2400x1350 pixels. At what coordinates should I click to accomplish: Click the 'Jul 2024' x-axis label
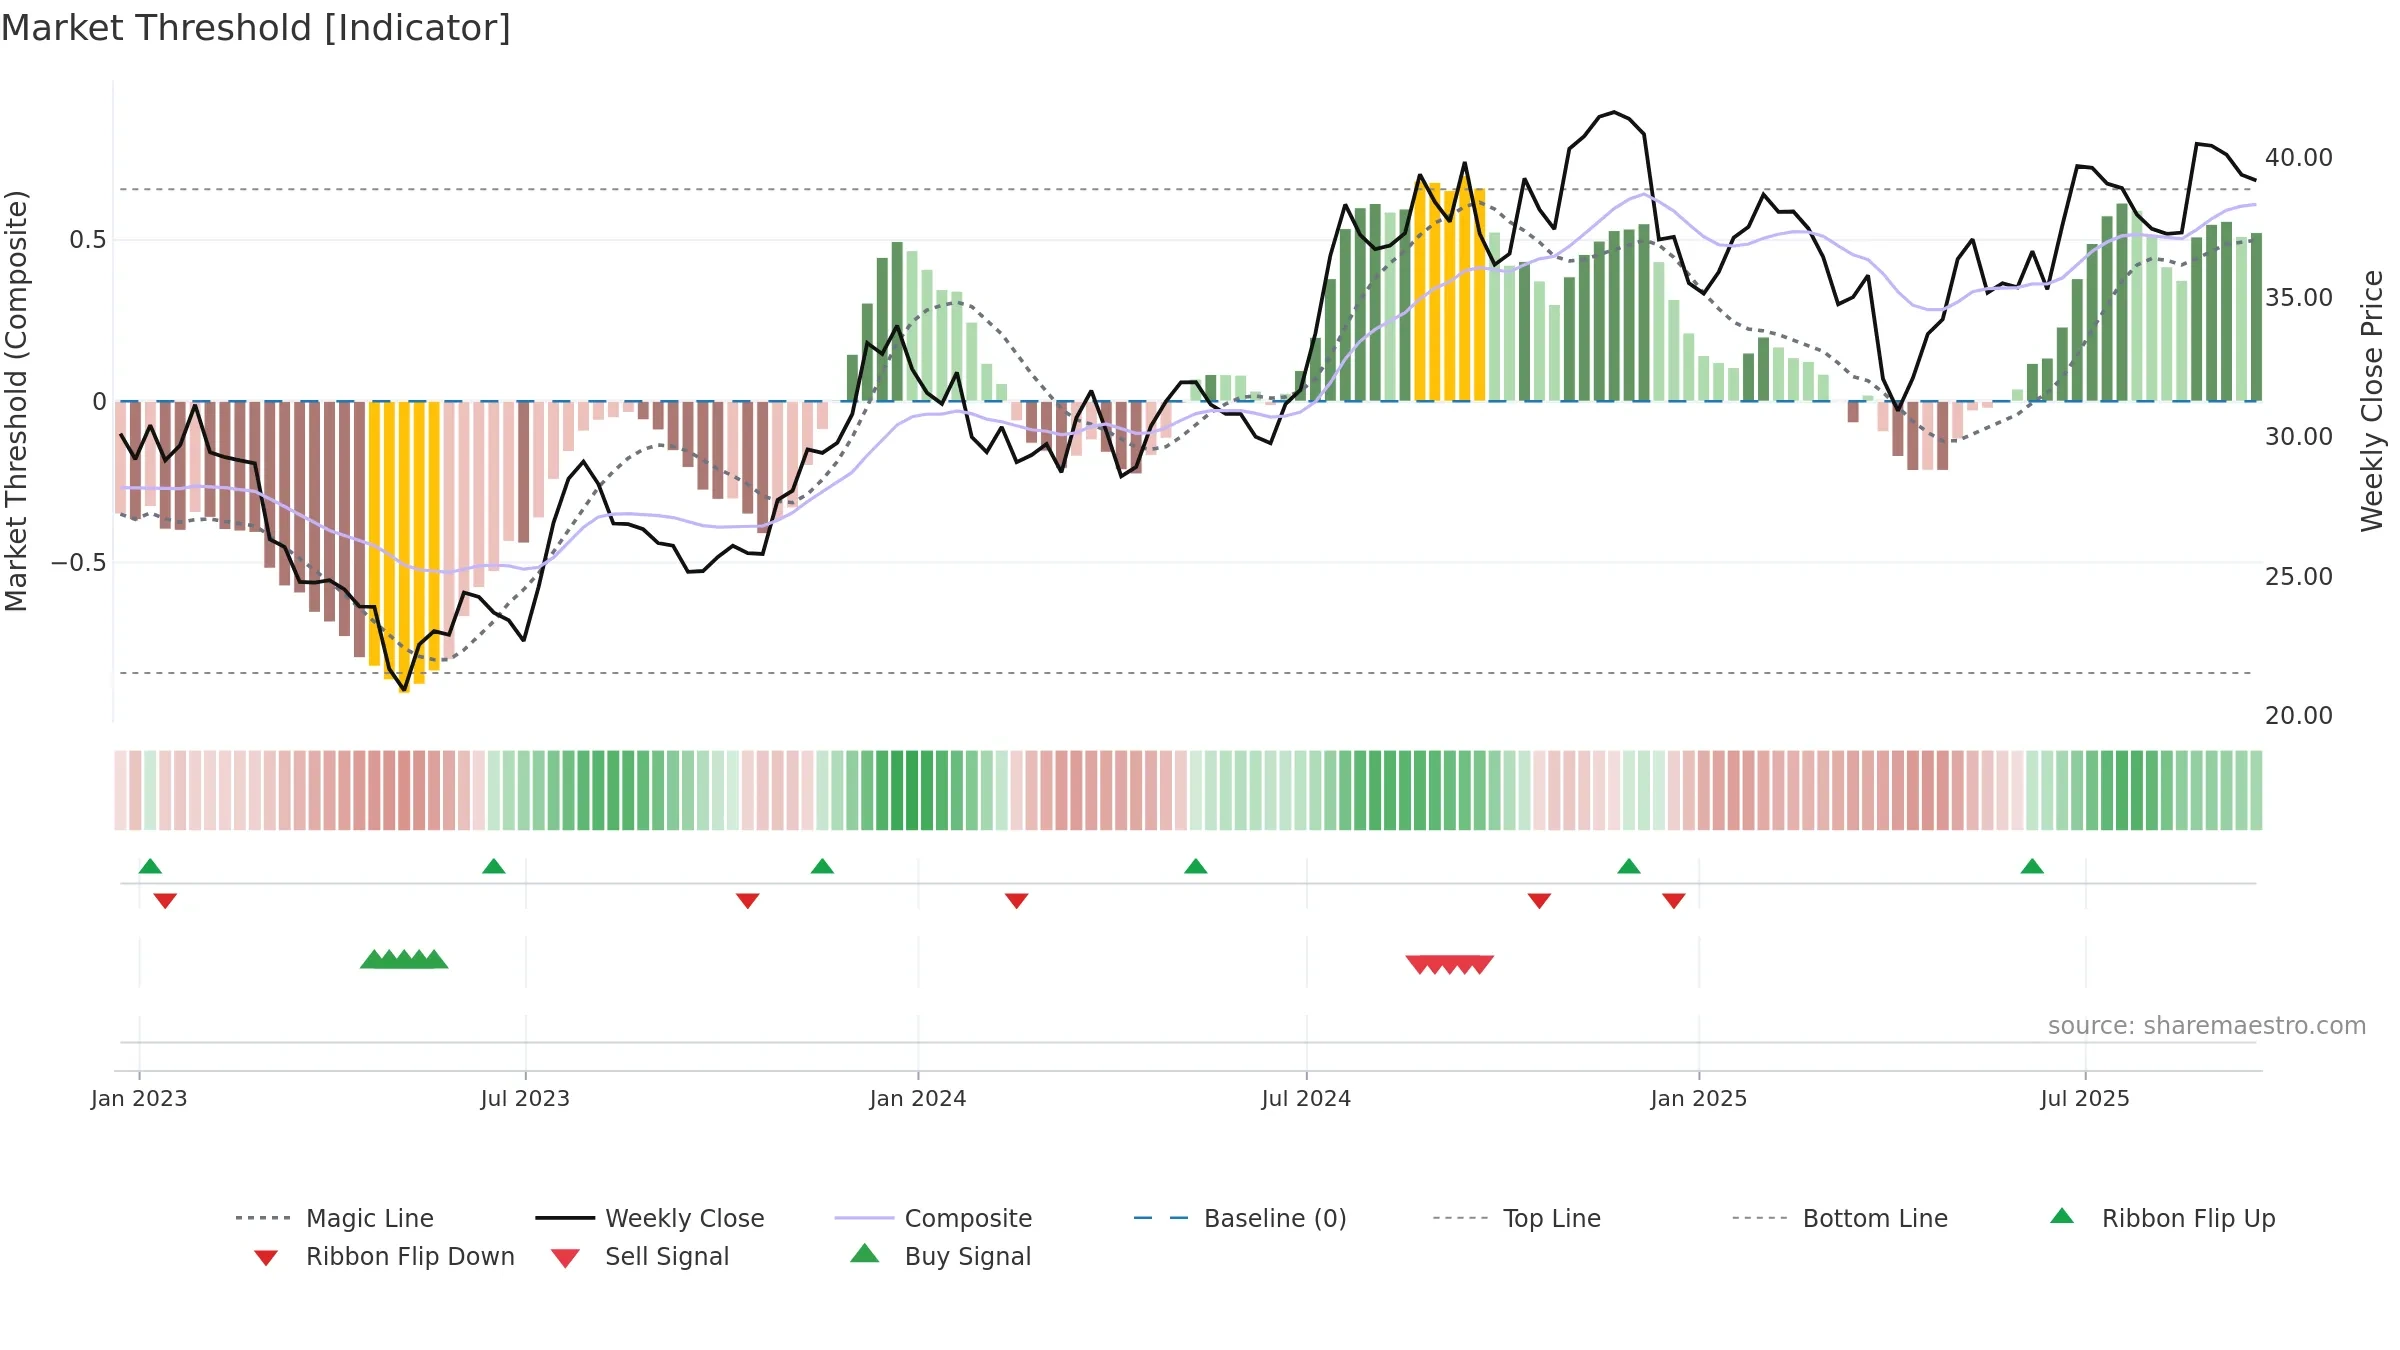coord(1306,1098)
